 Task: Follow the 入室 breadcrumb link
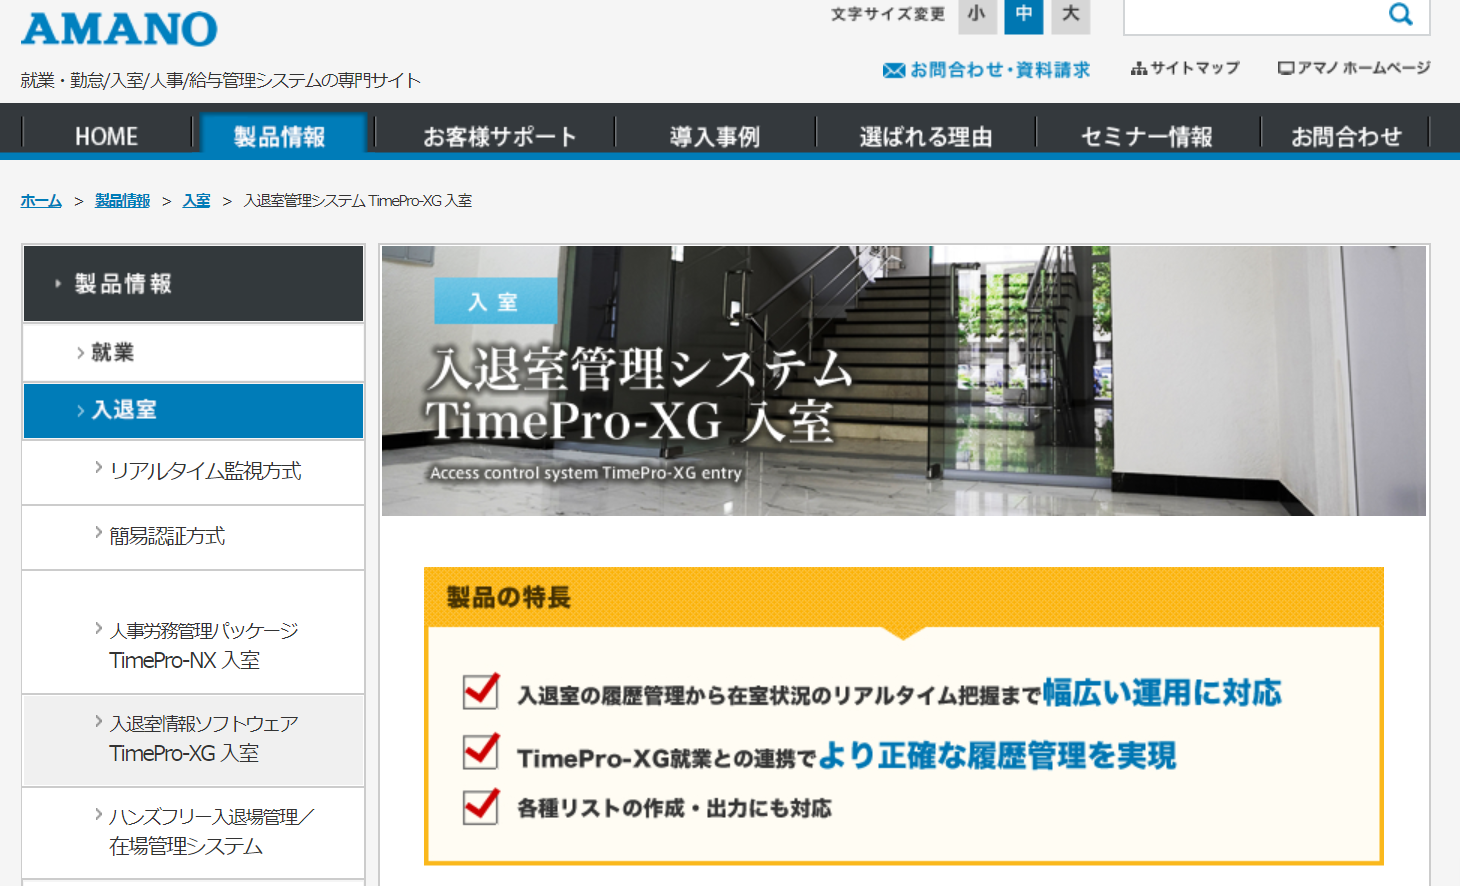click(196, 201)
